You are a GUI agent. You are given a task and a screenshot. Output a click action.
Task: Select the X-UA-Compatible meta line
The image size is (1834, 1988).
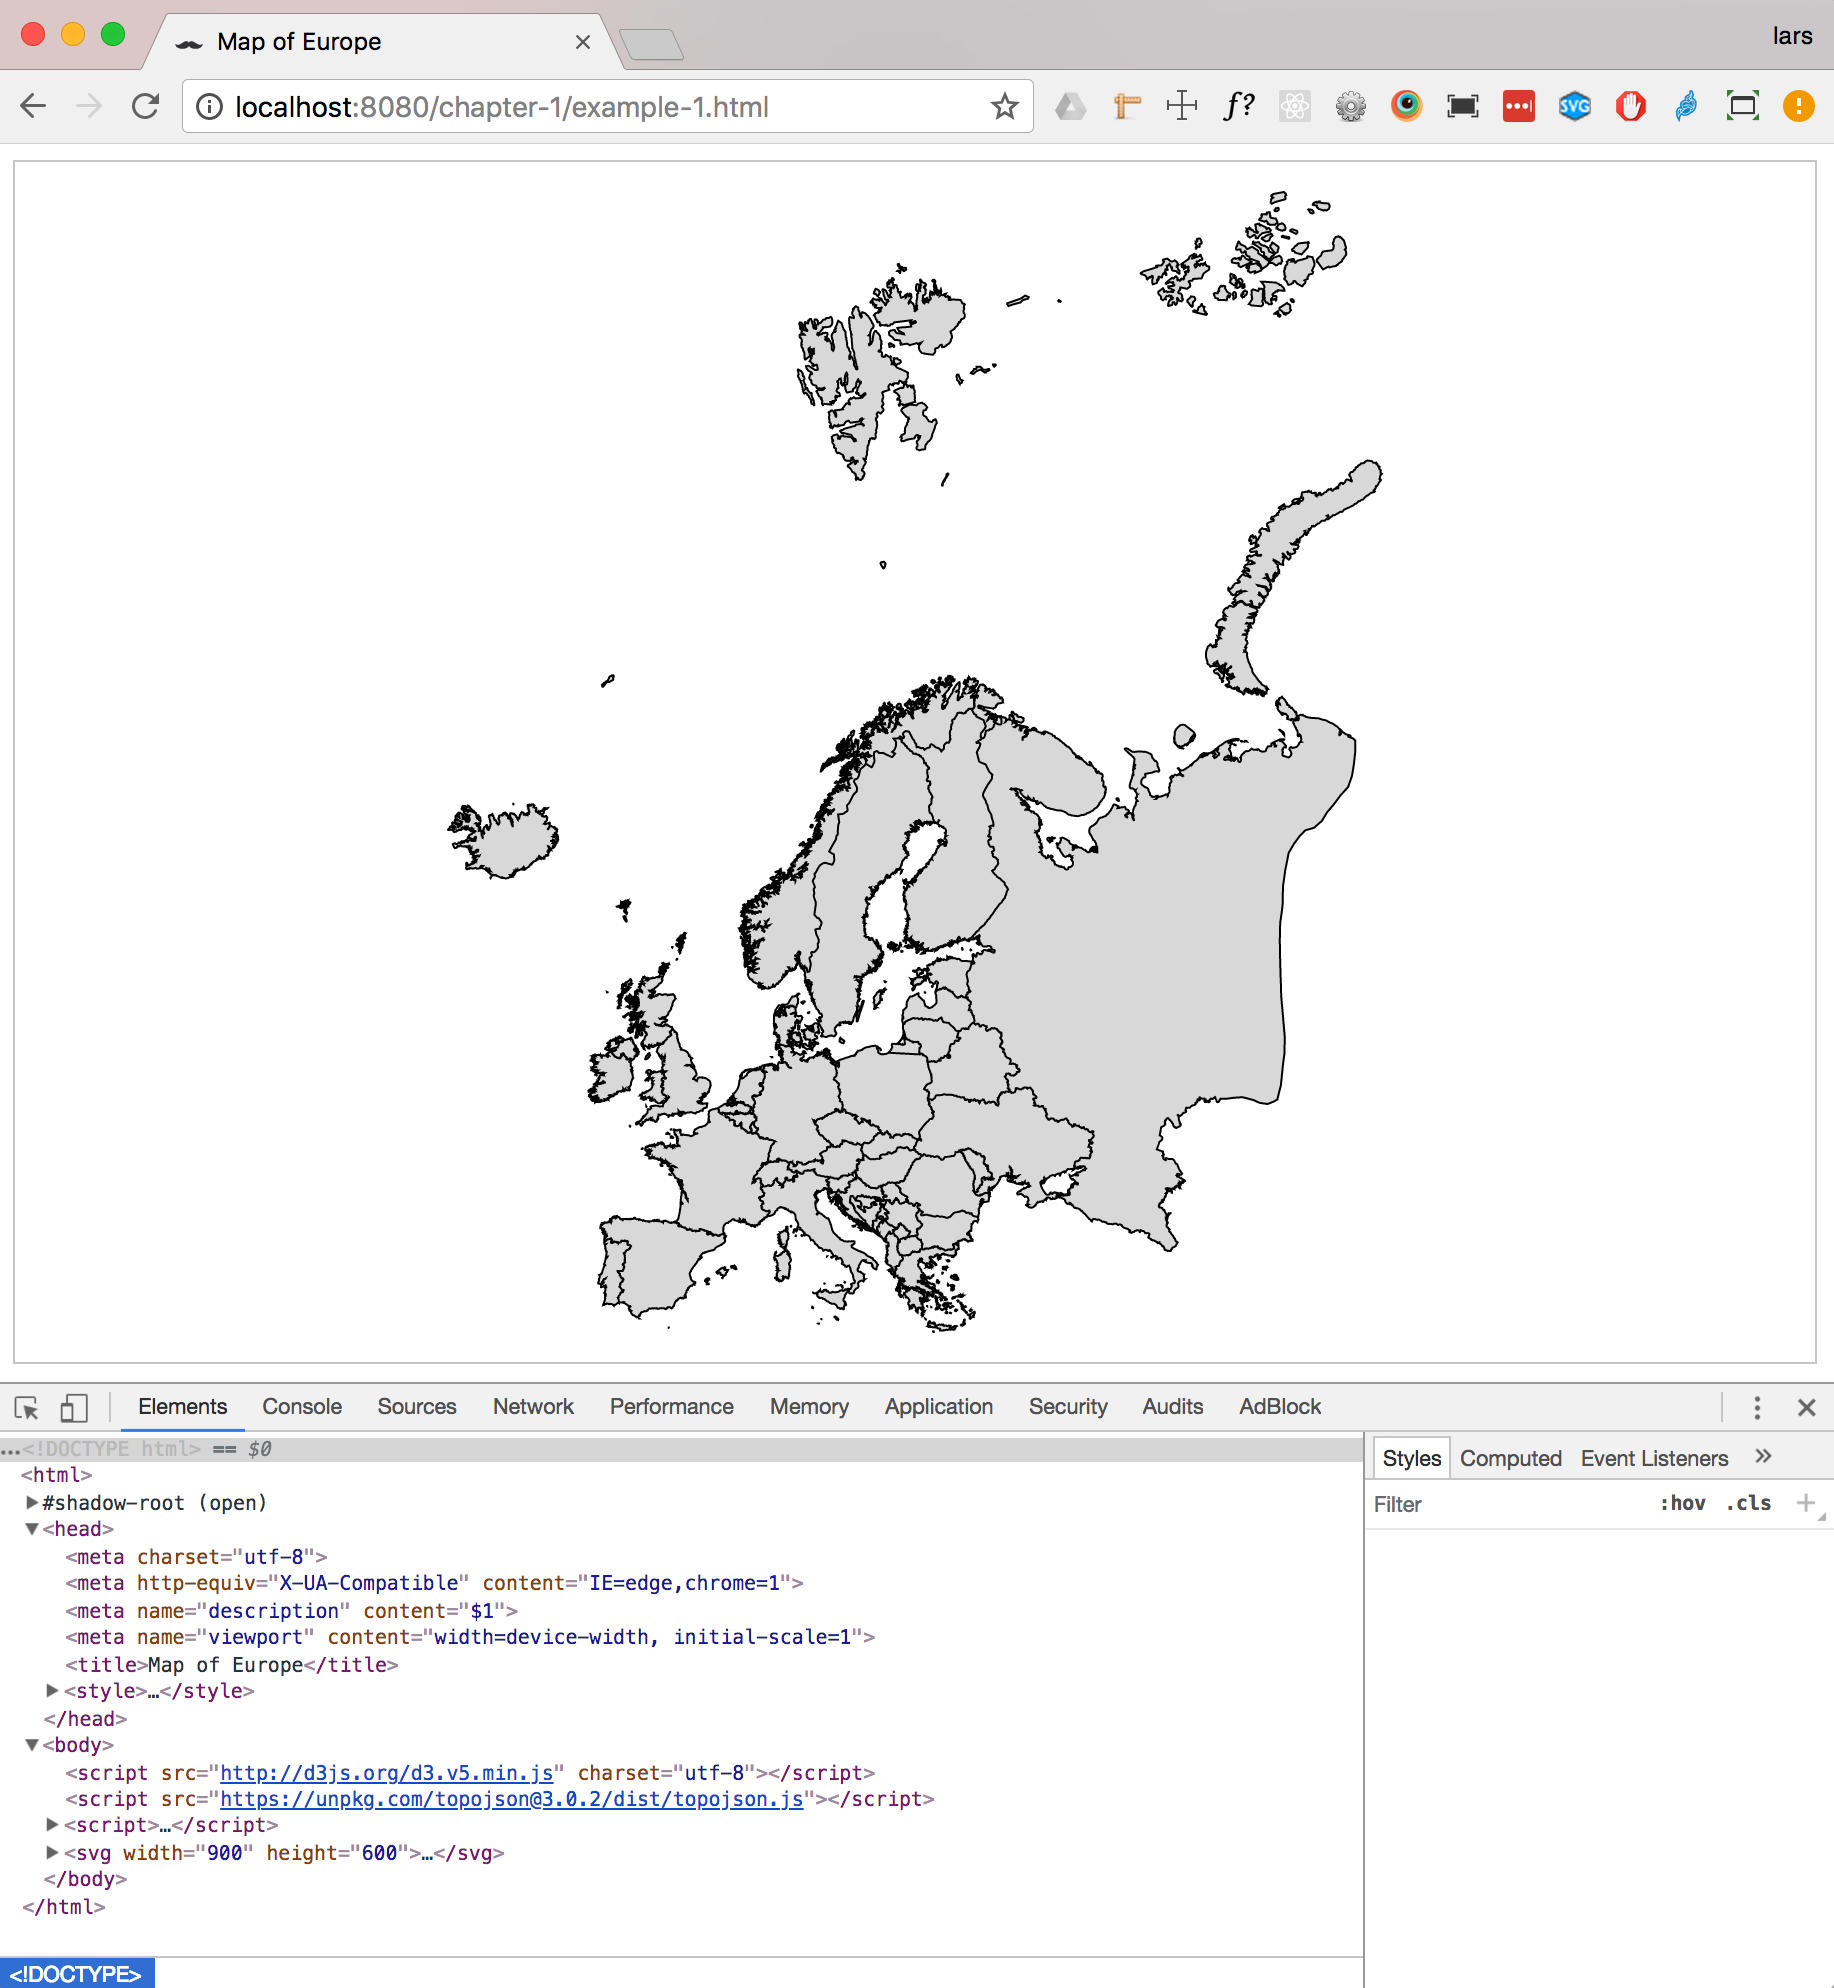coord(434,1583)
